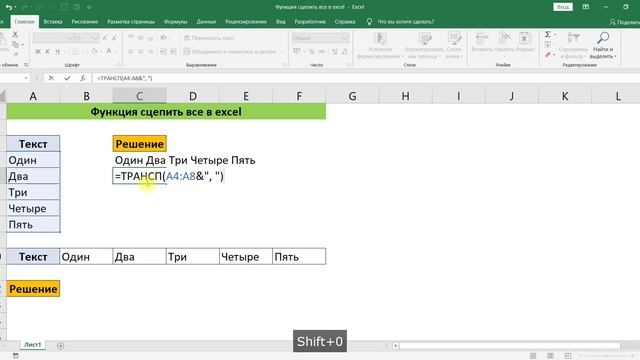This screenshot has height=360, width=640.
Task: Switch to the Главная tab
Action: [x=24, y=22]
